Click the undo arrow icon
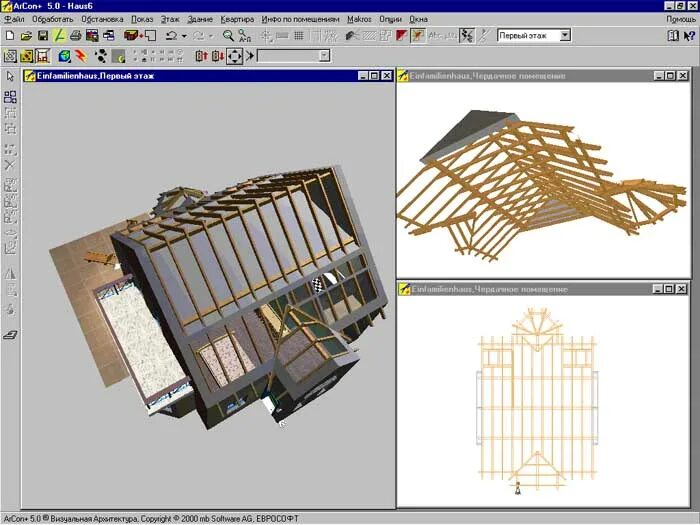 (x=171, y=35)
